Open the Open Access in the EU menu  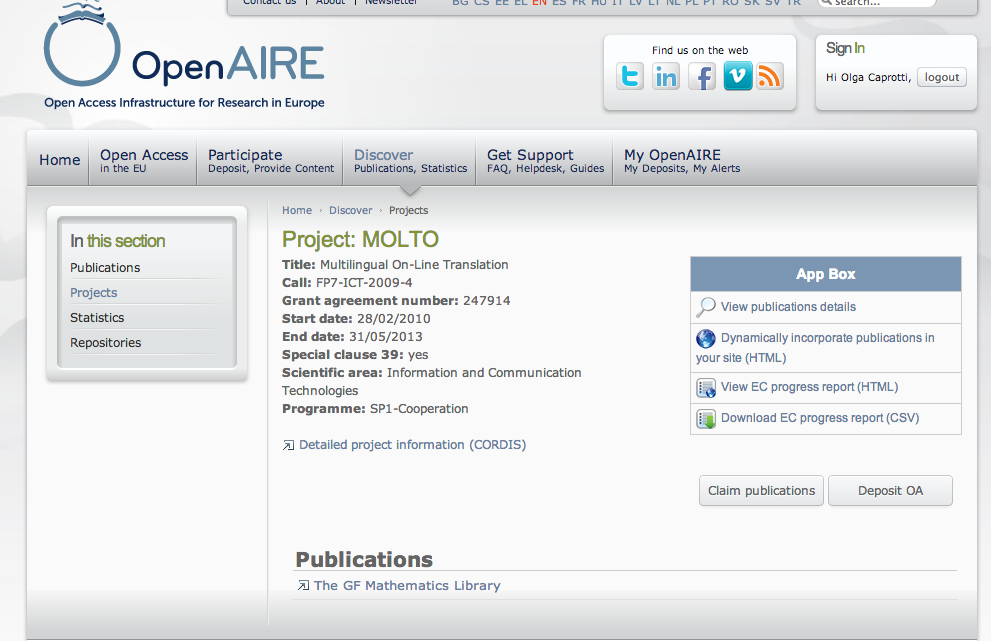(144, 160)
